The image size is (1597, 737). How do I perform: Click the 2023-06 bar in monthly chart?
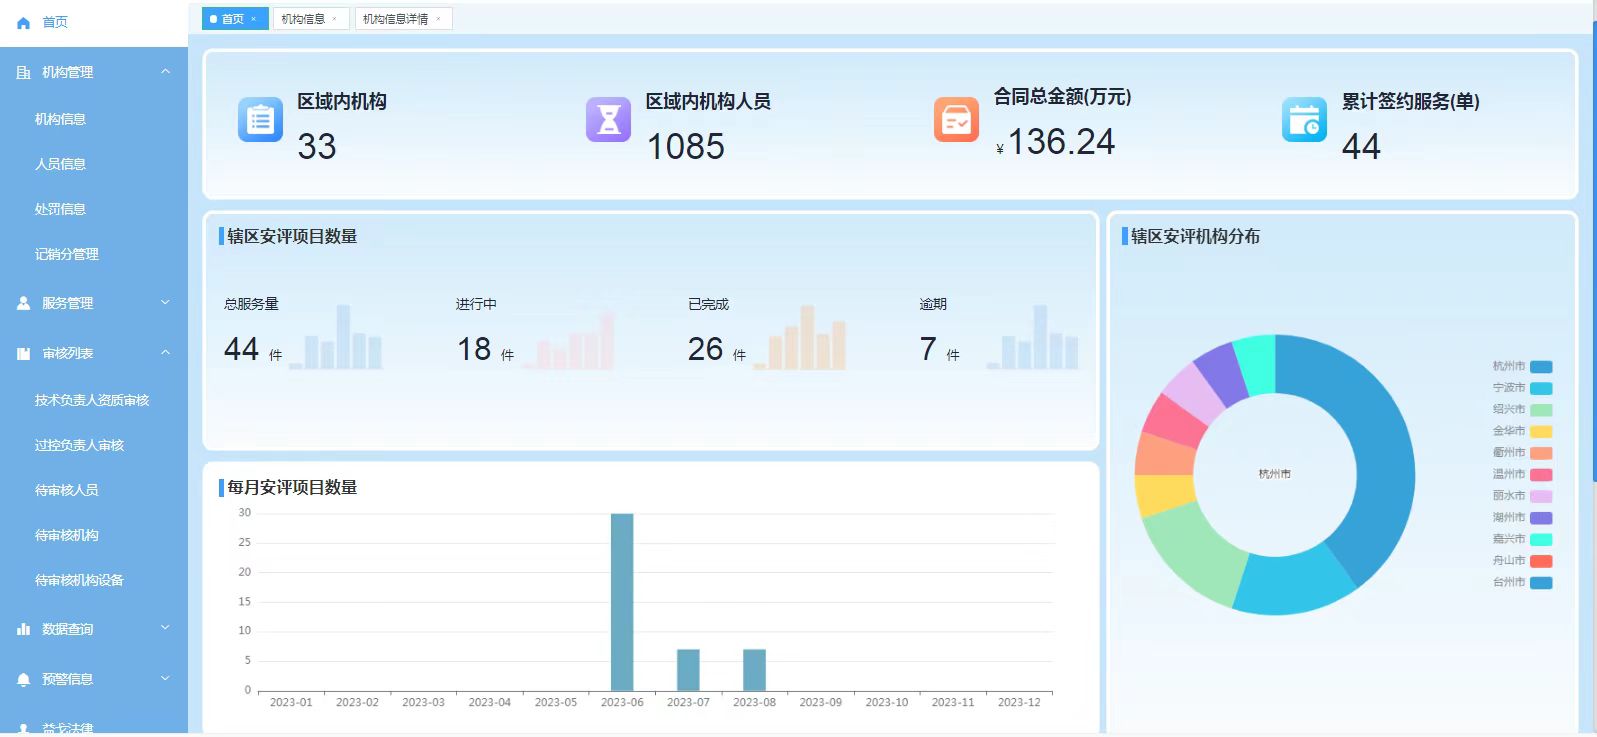(x=622, y=602)
